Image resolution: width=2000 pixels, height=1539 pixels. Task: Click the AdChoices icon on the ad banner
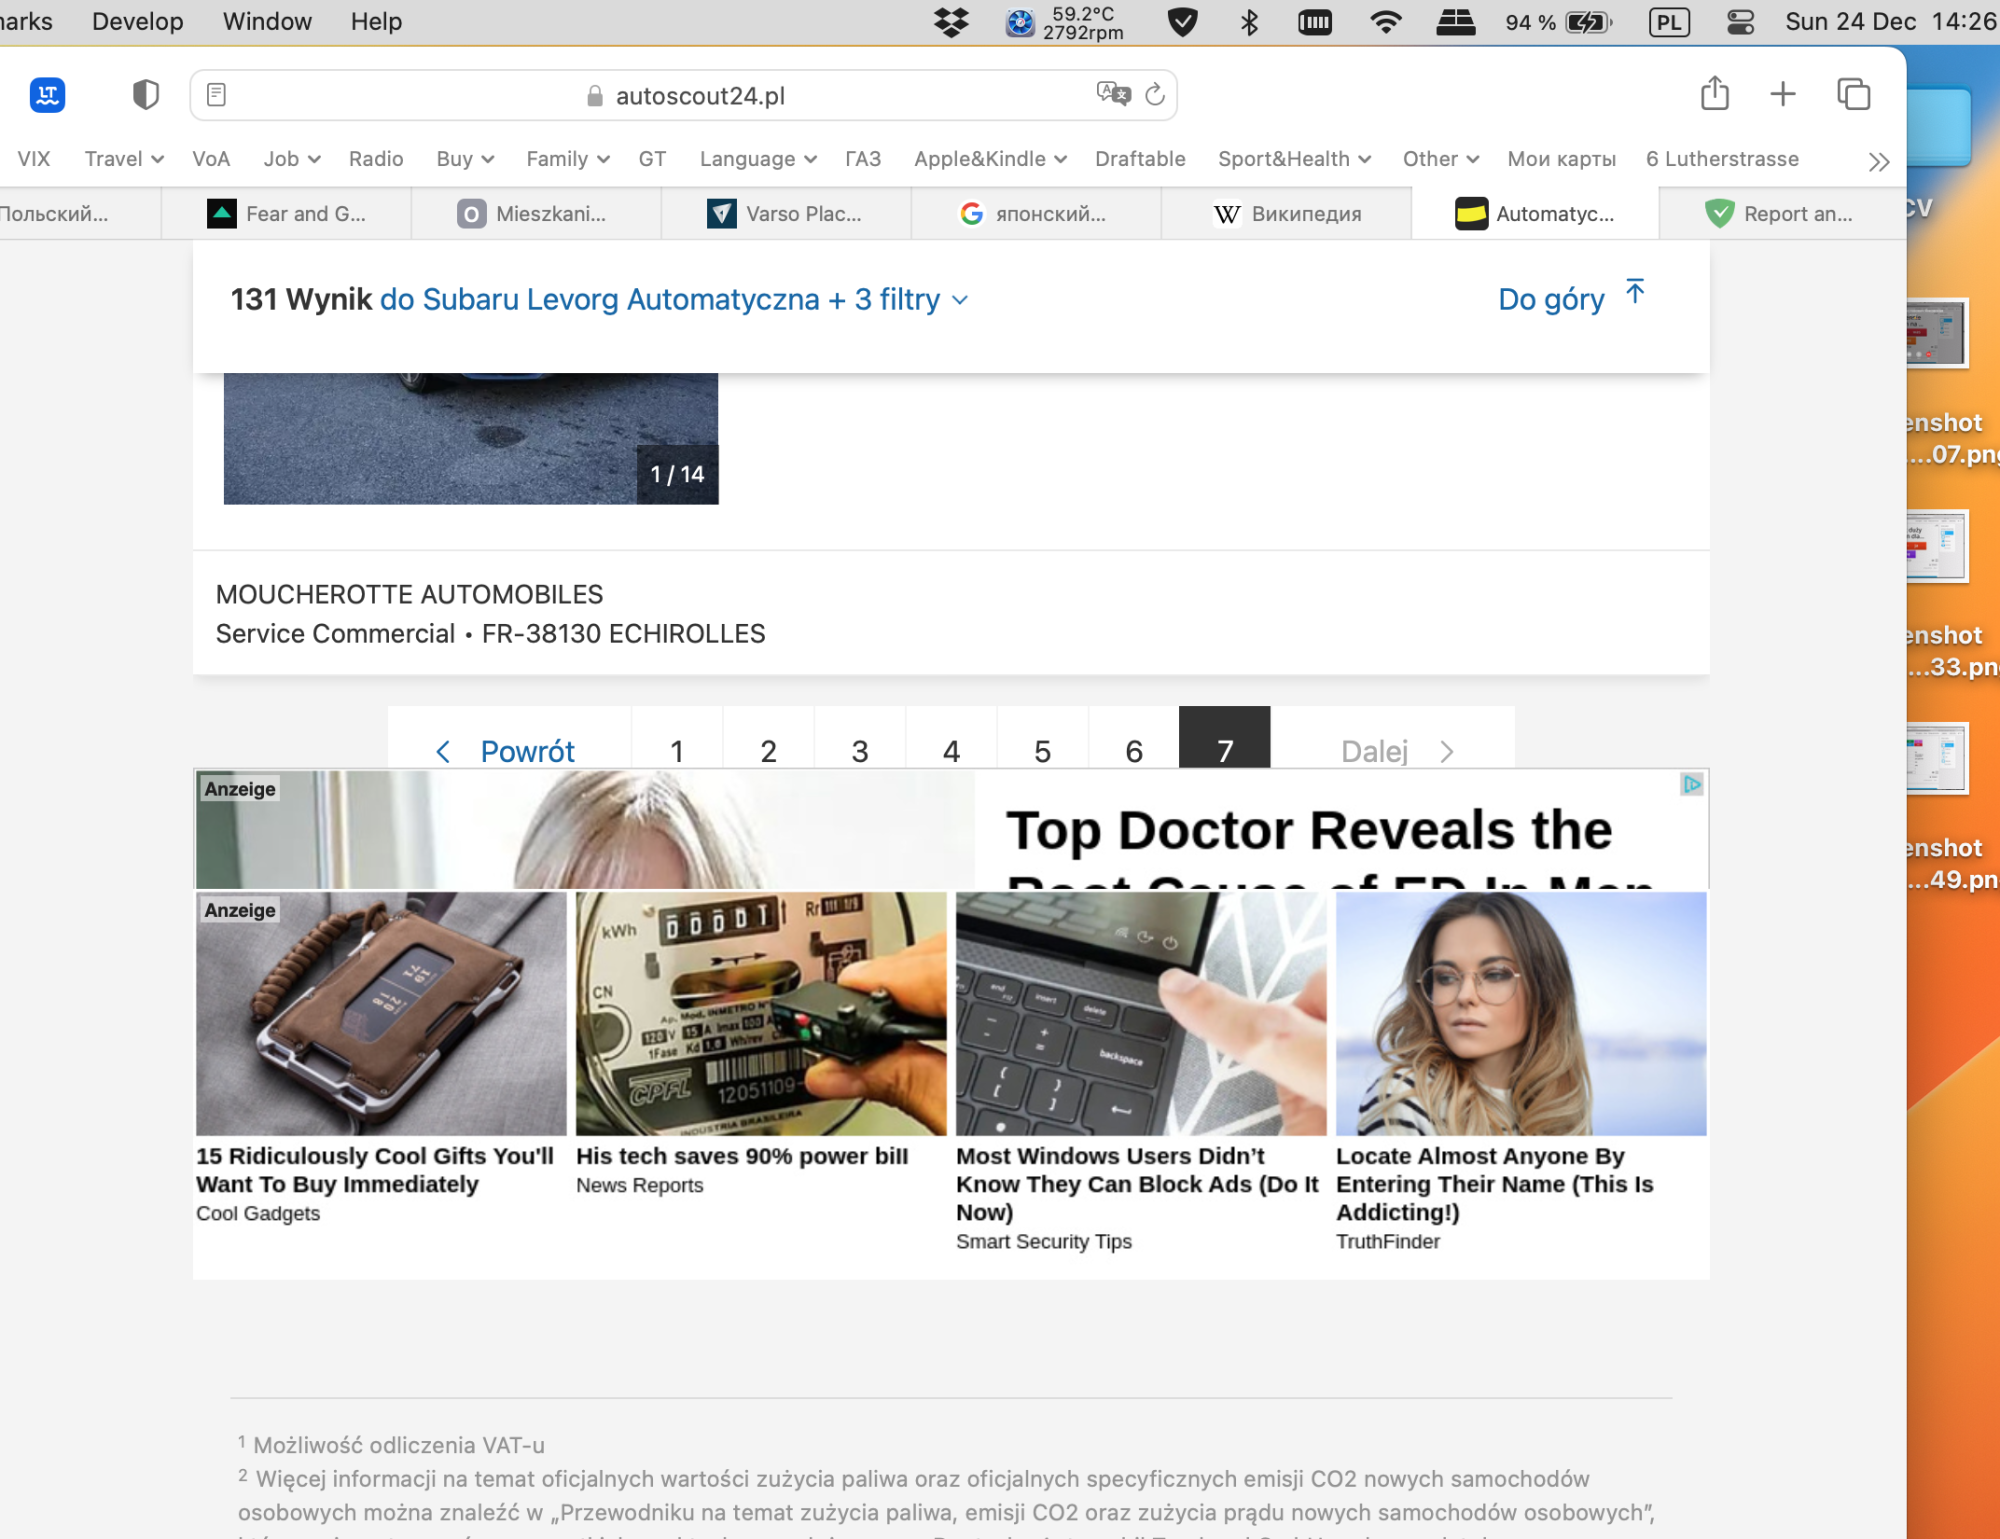tap(1691, 785)
